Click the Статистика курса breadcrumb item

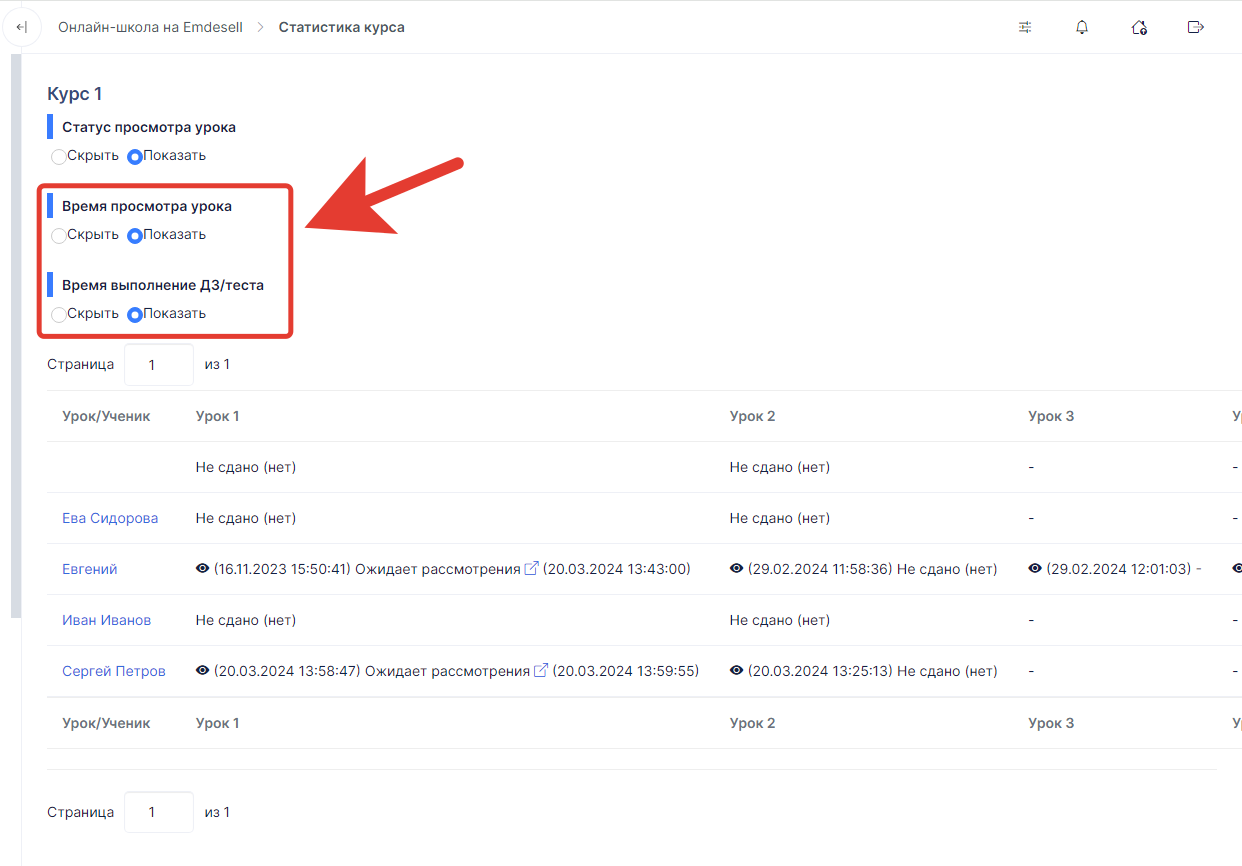pyautogui.click(x=341, y=27)
